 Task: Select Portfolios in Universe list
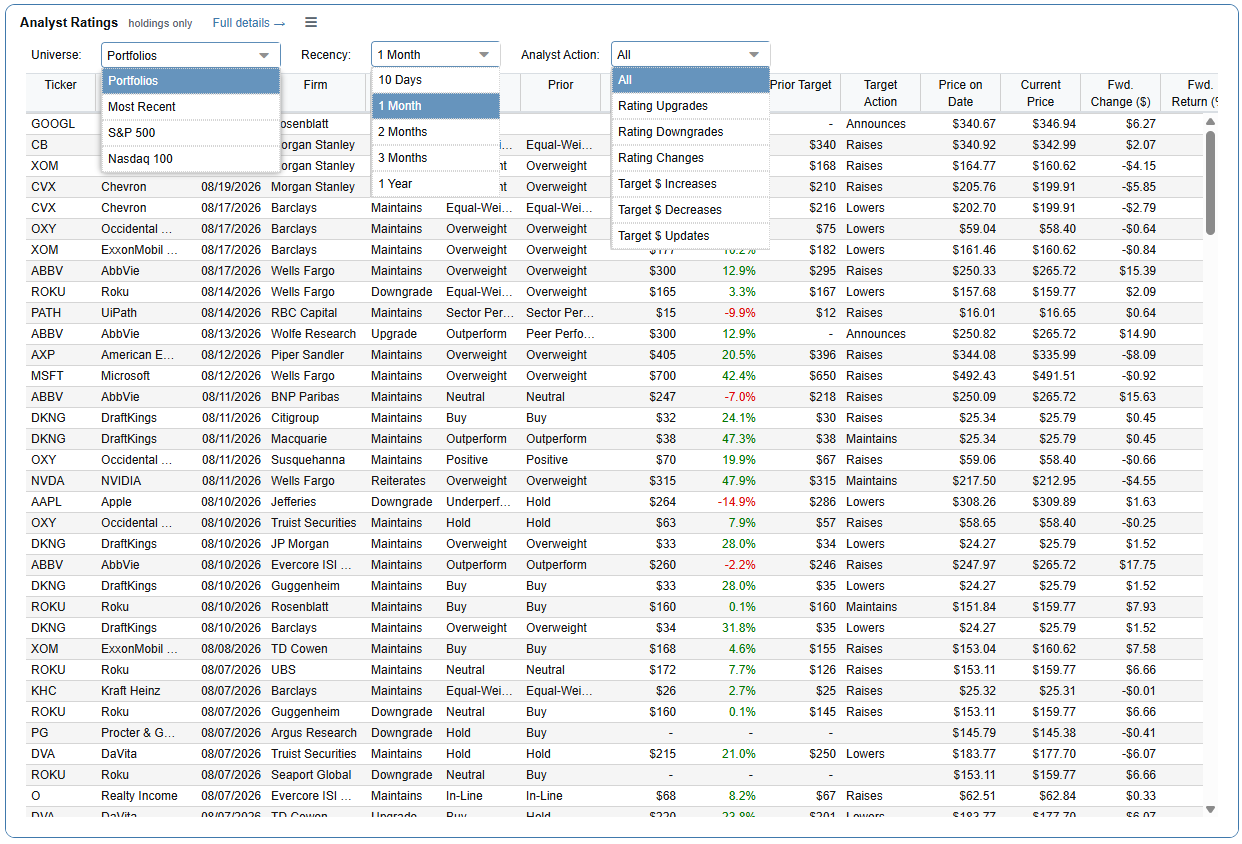190,81
